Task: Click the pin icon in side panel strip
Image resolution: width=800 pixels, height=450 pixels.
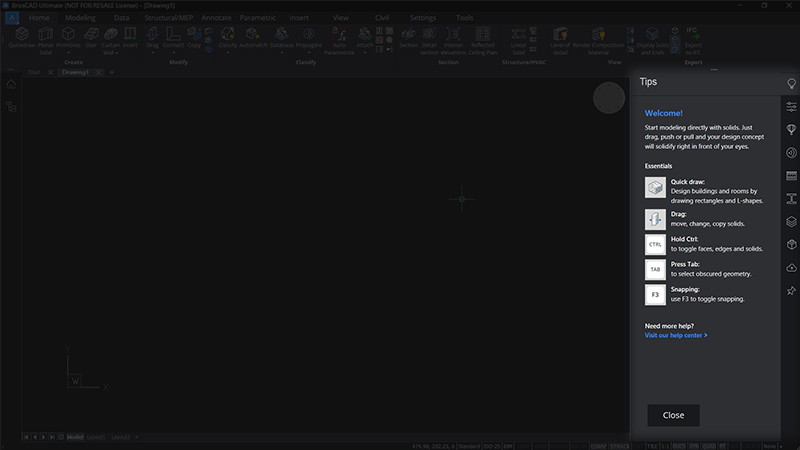Action: point(791,290)
